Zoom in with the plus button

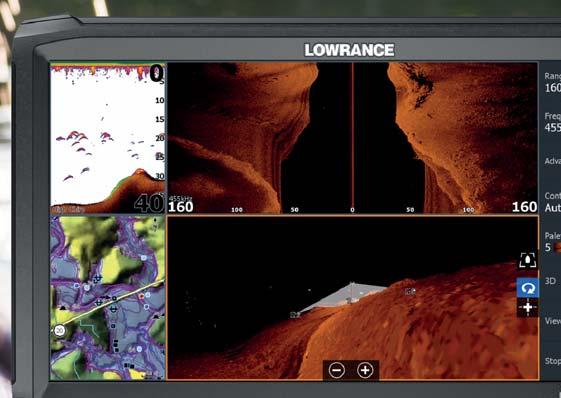[x=365, y=370]
